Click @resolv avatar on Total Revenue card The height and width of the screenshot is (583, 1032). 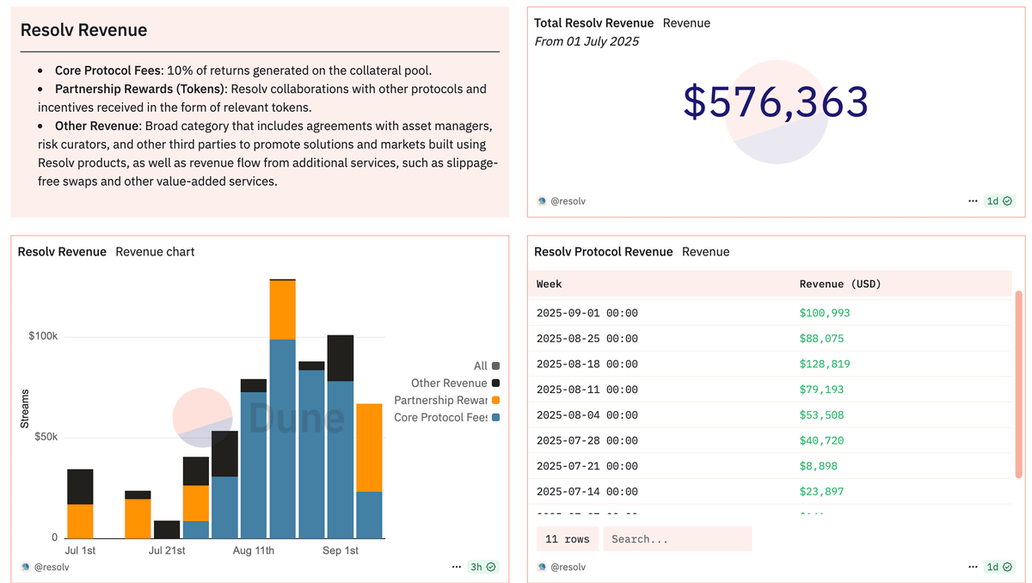pyautogui.click(x=542, y=201)
